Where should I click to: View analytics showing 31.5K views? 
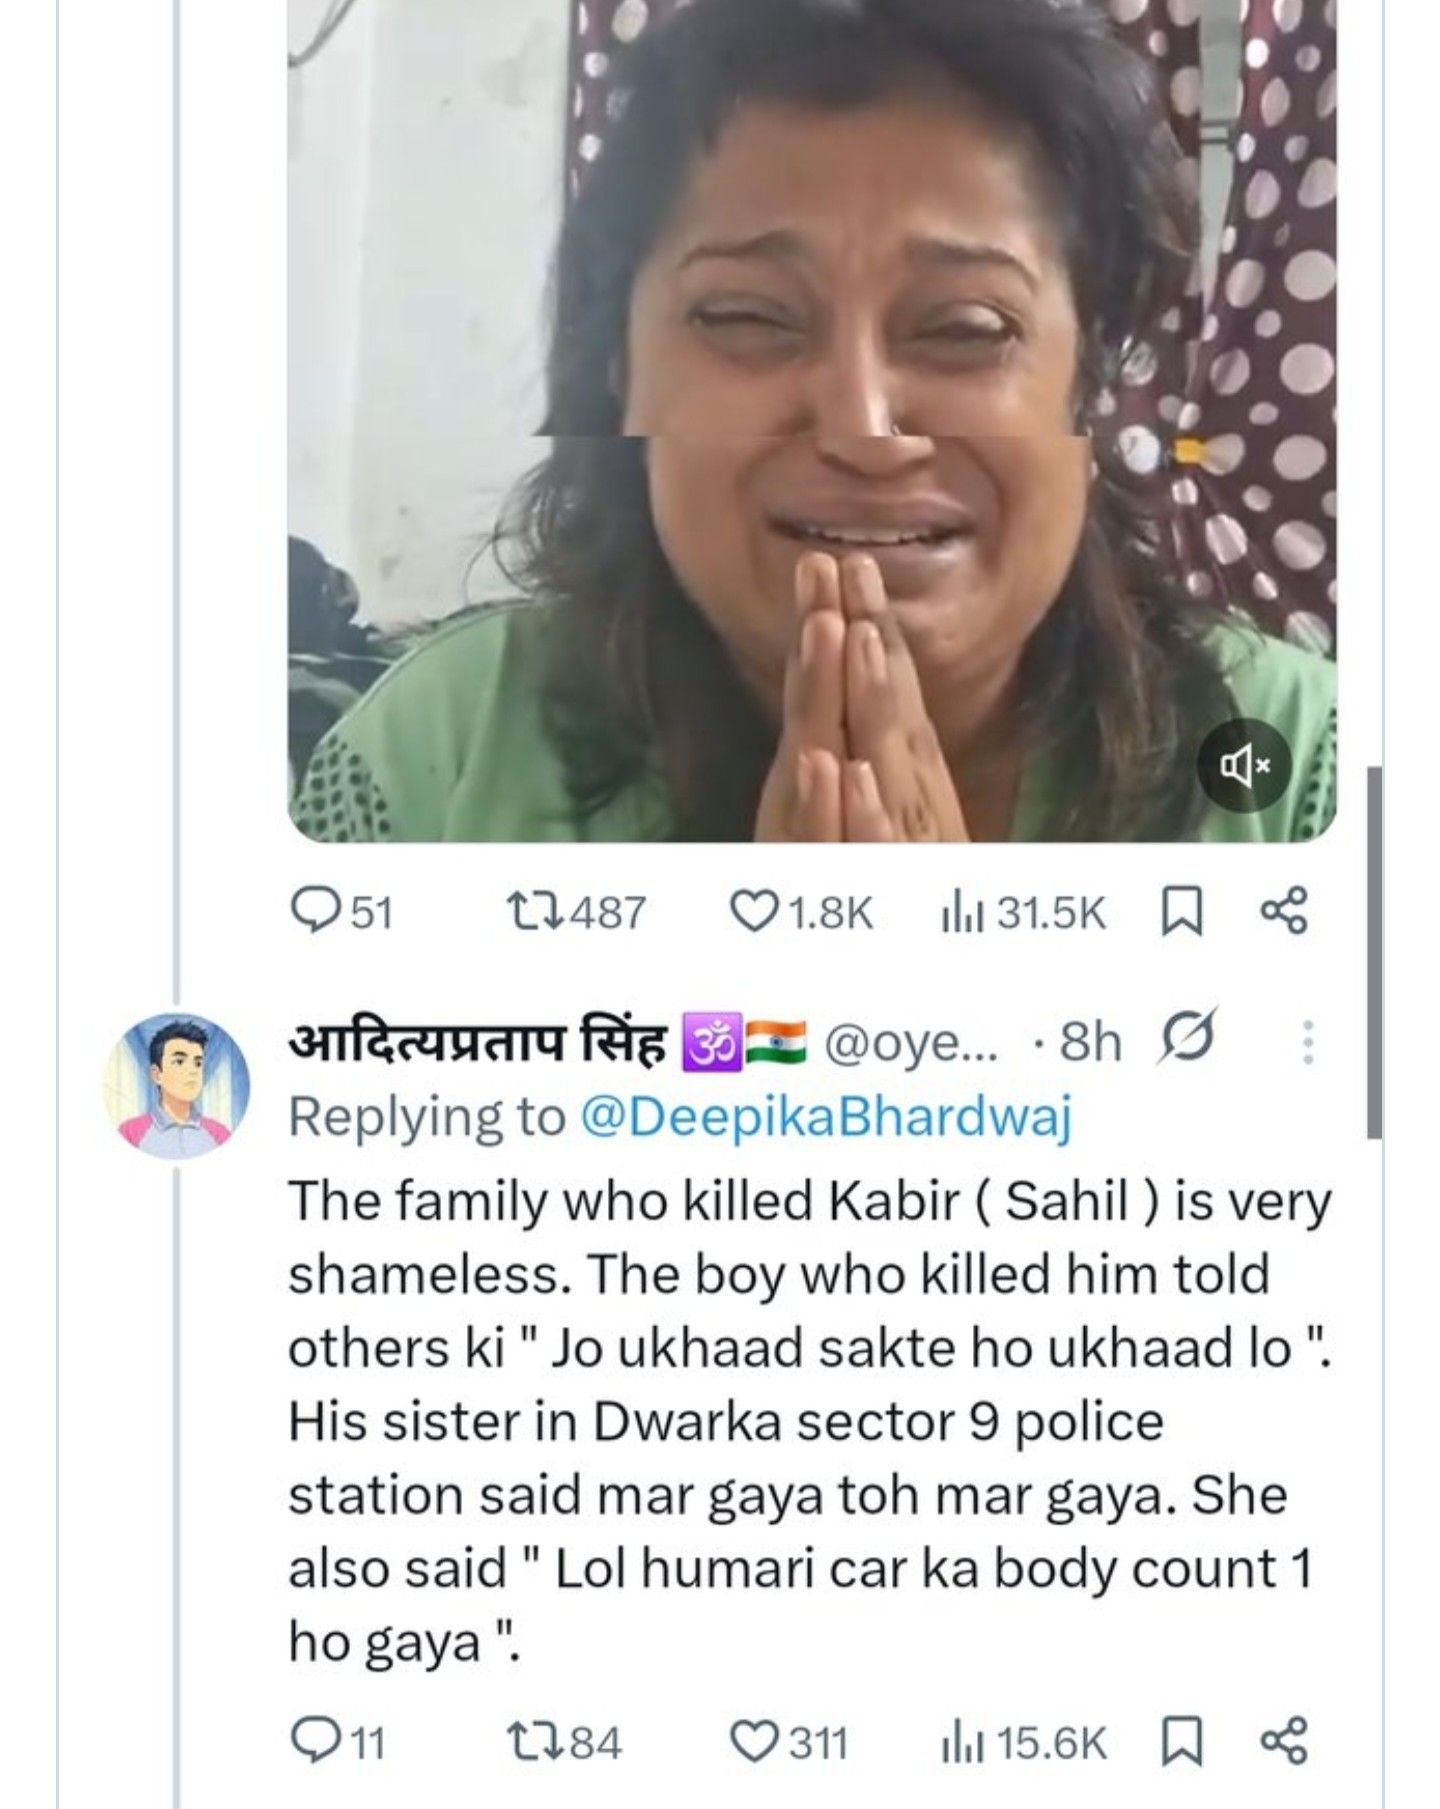1022,912
